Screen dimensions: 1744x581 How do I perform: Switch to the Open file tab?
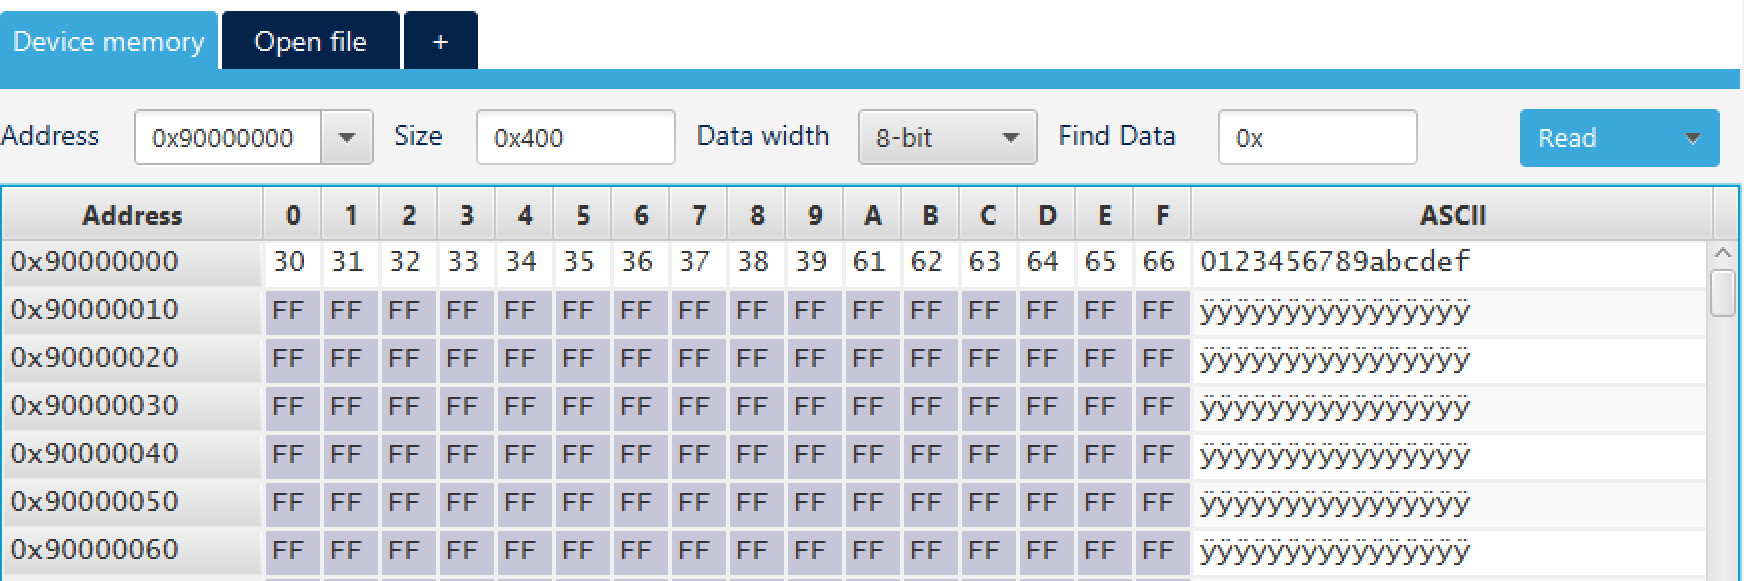click(x=310, y=40)
